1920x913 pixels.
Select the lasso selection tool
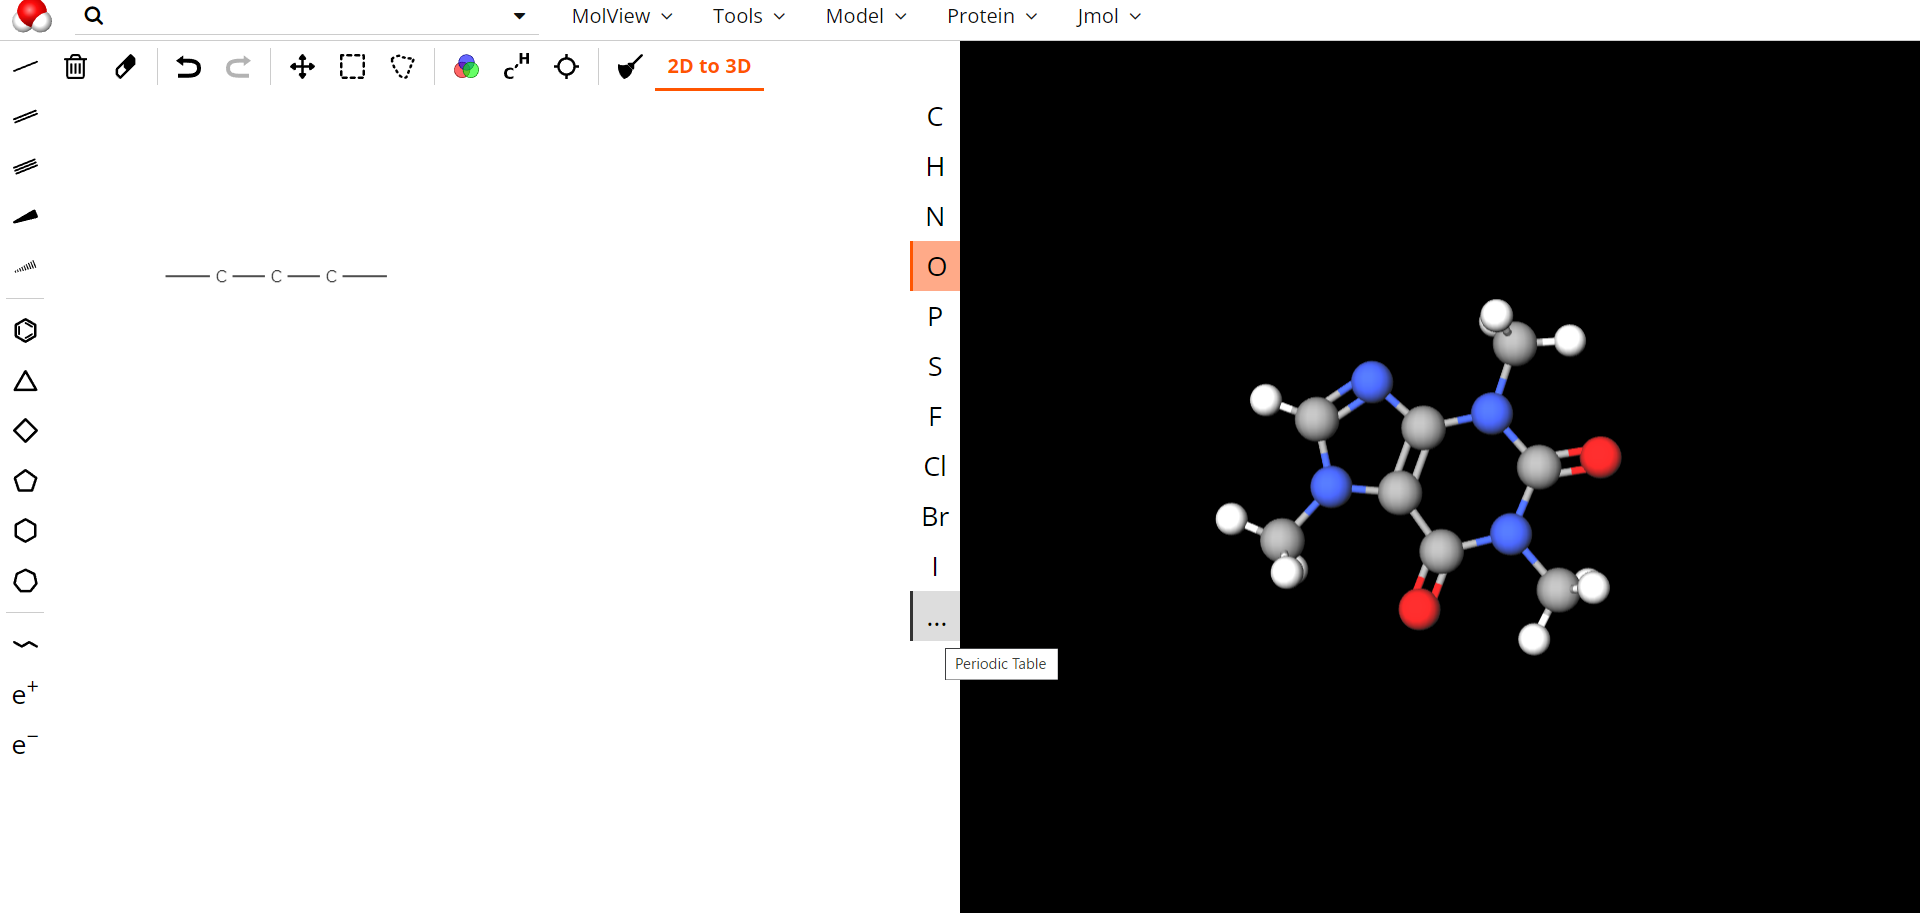402,67
